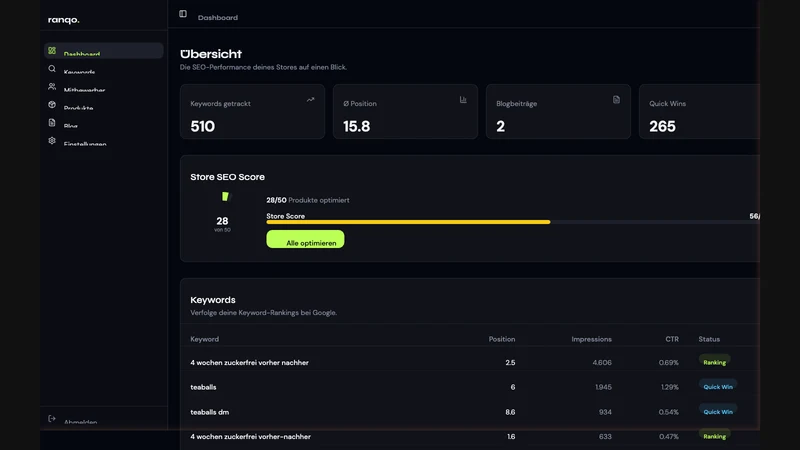This screenshot has width=800, height=450.
Task: Click the position 8.6 value
Action: [510, 412]
